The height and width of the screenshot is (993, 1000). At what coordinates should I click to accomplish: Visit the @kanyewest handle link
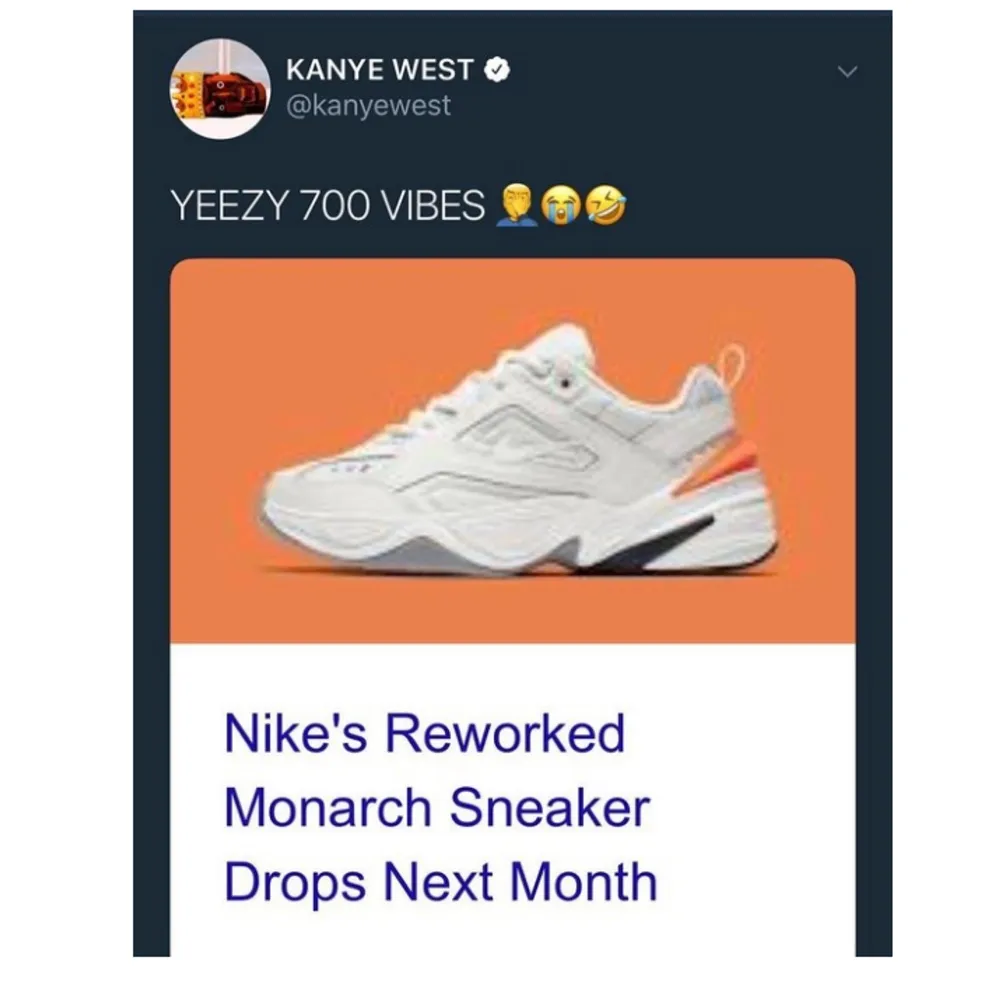[369, 105]
